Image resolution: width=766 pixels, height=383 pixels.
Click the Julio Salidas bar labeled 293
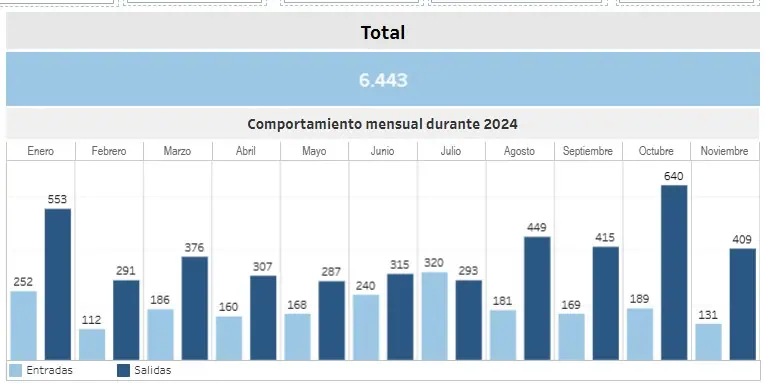tap(468, 320)
